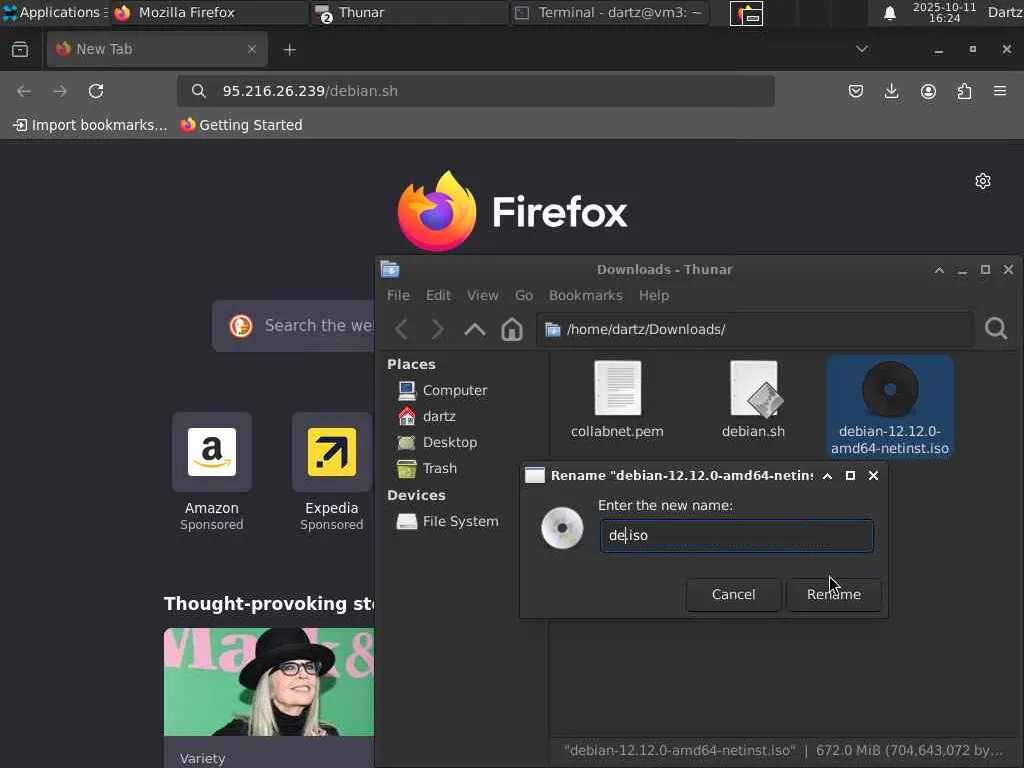The width and height of the screenshot is (1024, 768).
Task: Open the Variety story thumbnail
Action: [x=269, y=682]
